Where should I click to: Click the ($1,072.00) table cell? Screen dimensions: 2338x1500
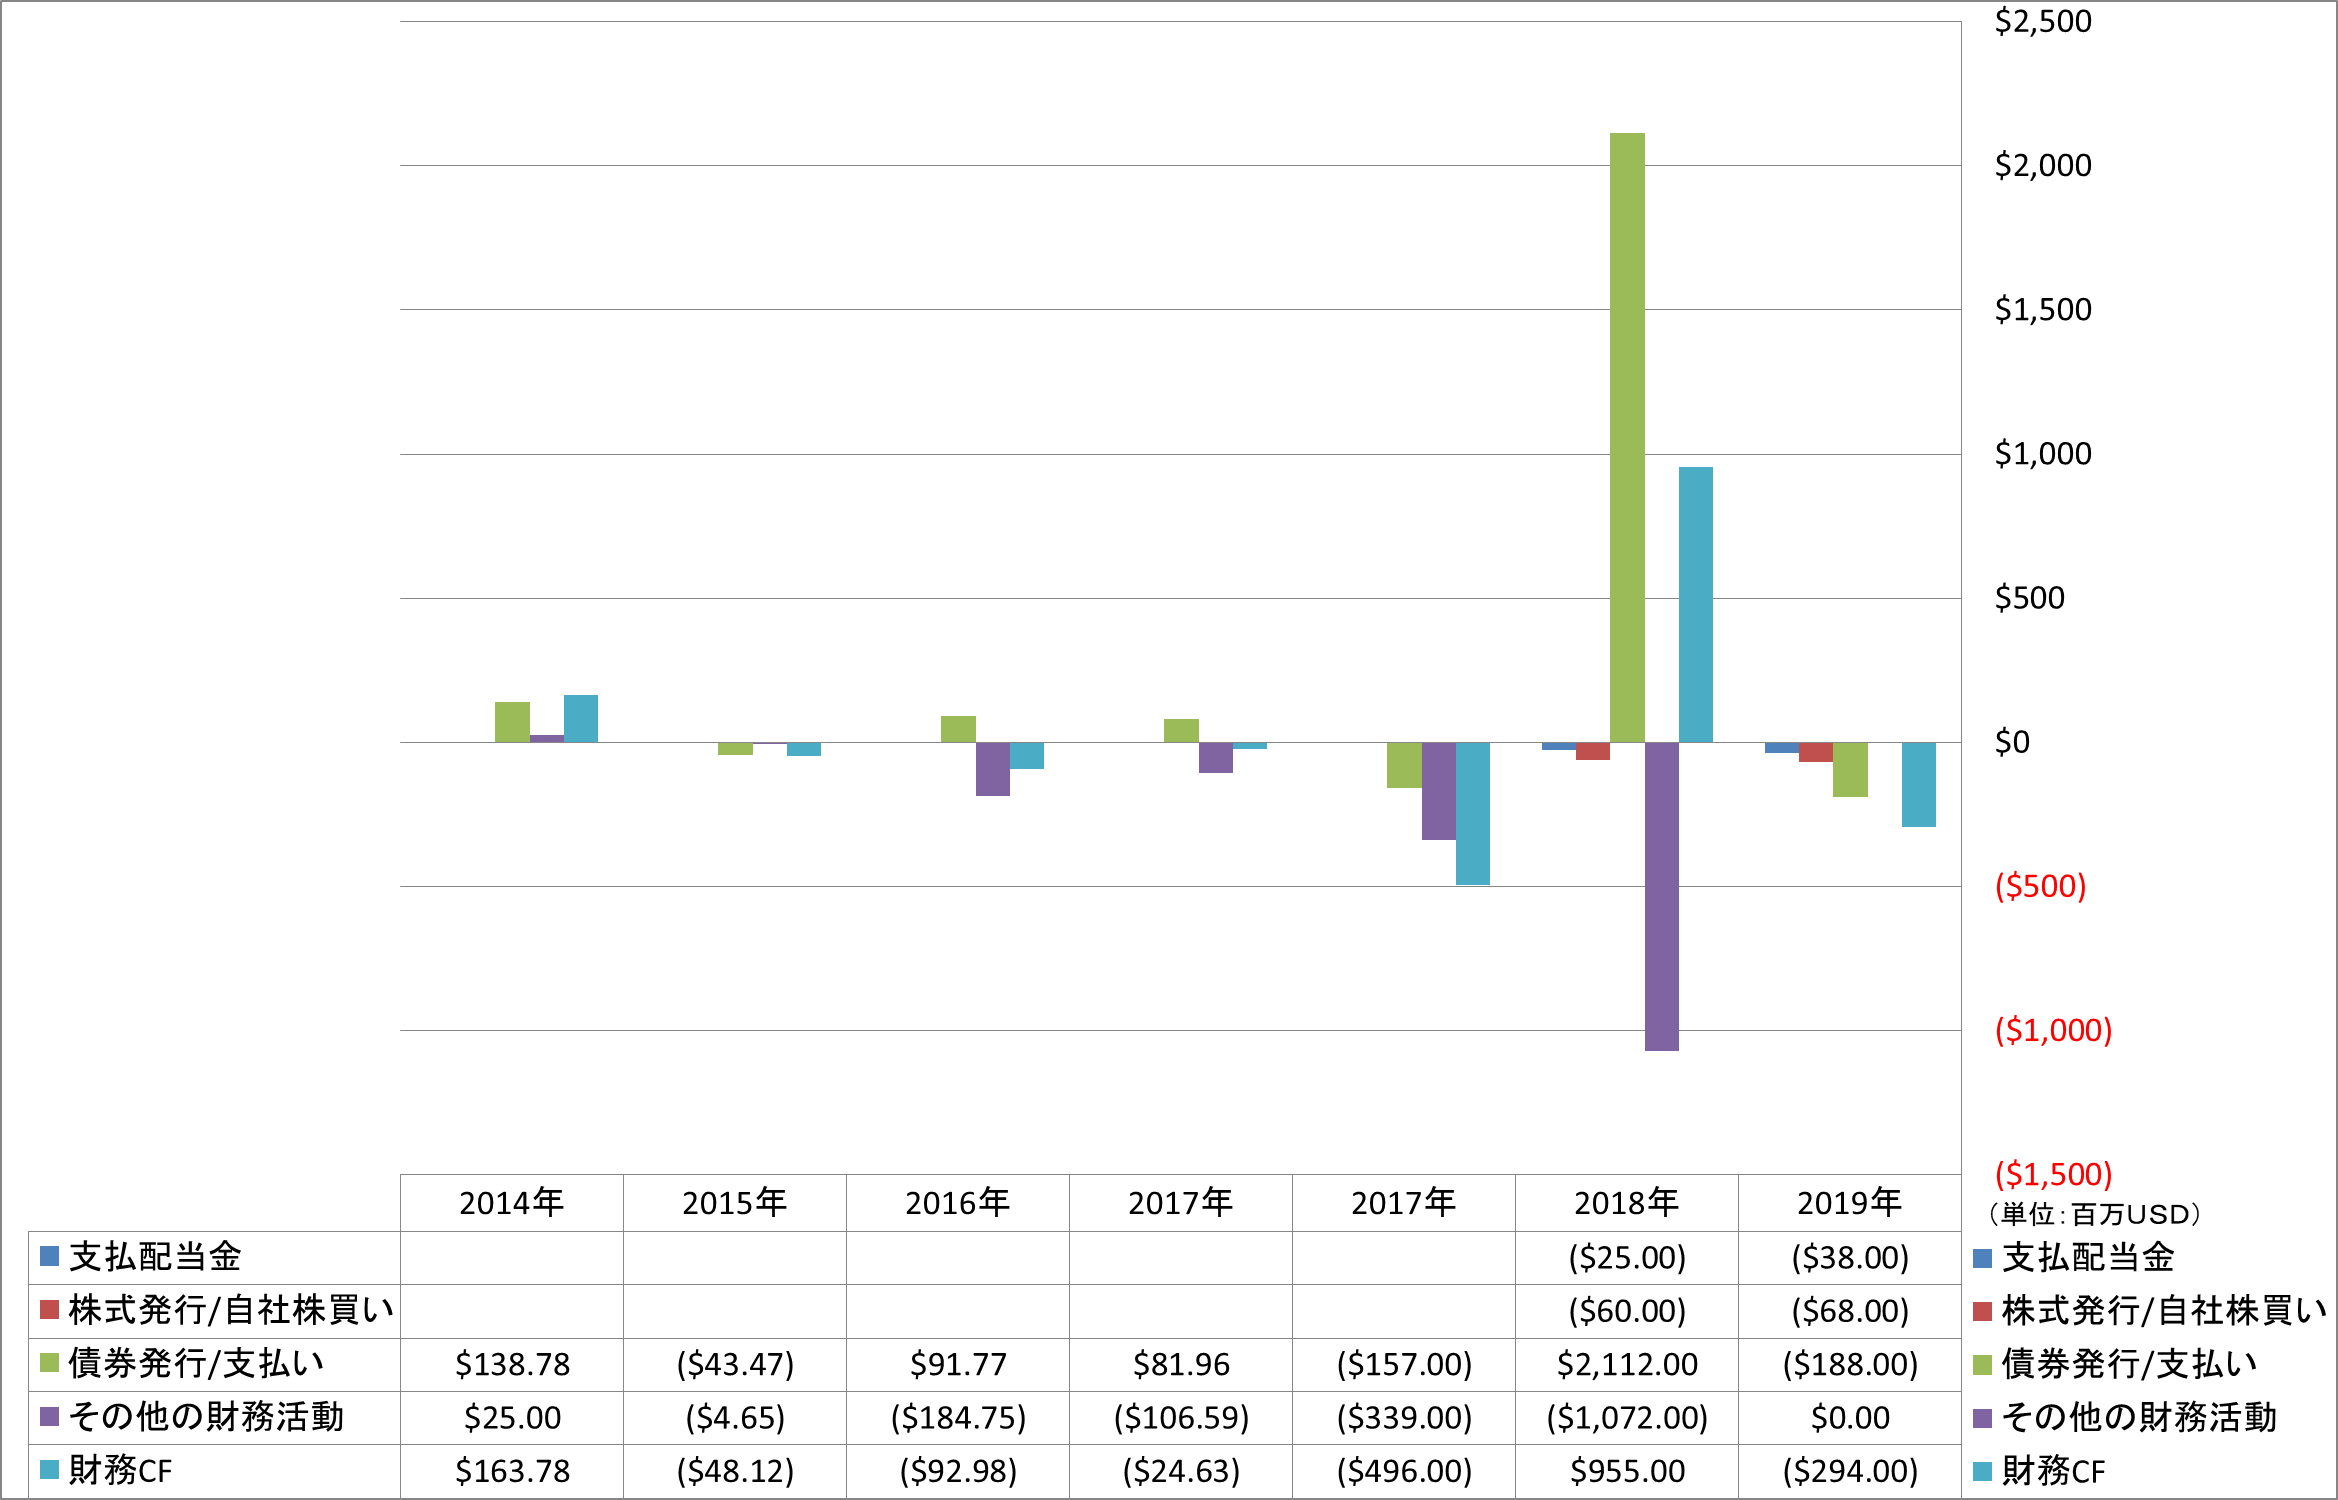tap(1627, 1417)
